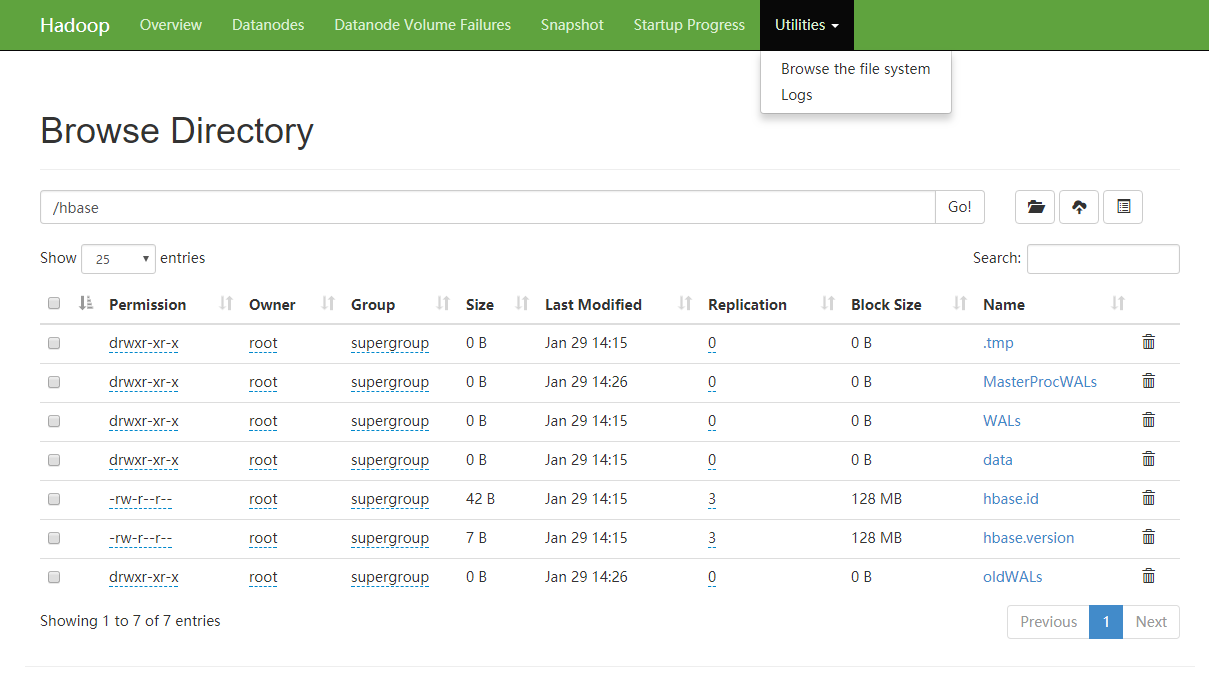Open the .tmp directory link
The height and width of the screenshot is (673, 1209).
998,343
